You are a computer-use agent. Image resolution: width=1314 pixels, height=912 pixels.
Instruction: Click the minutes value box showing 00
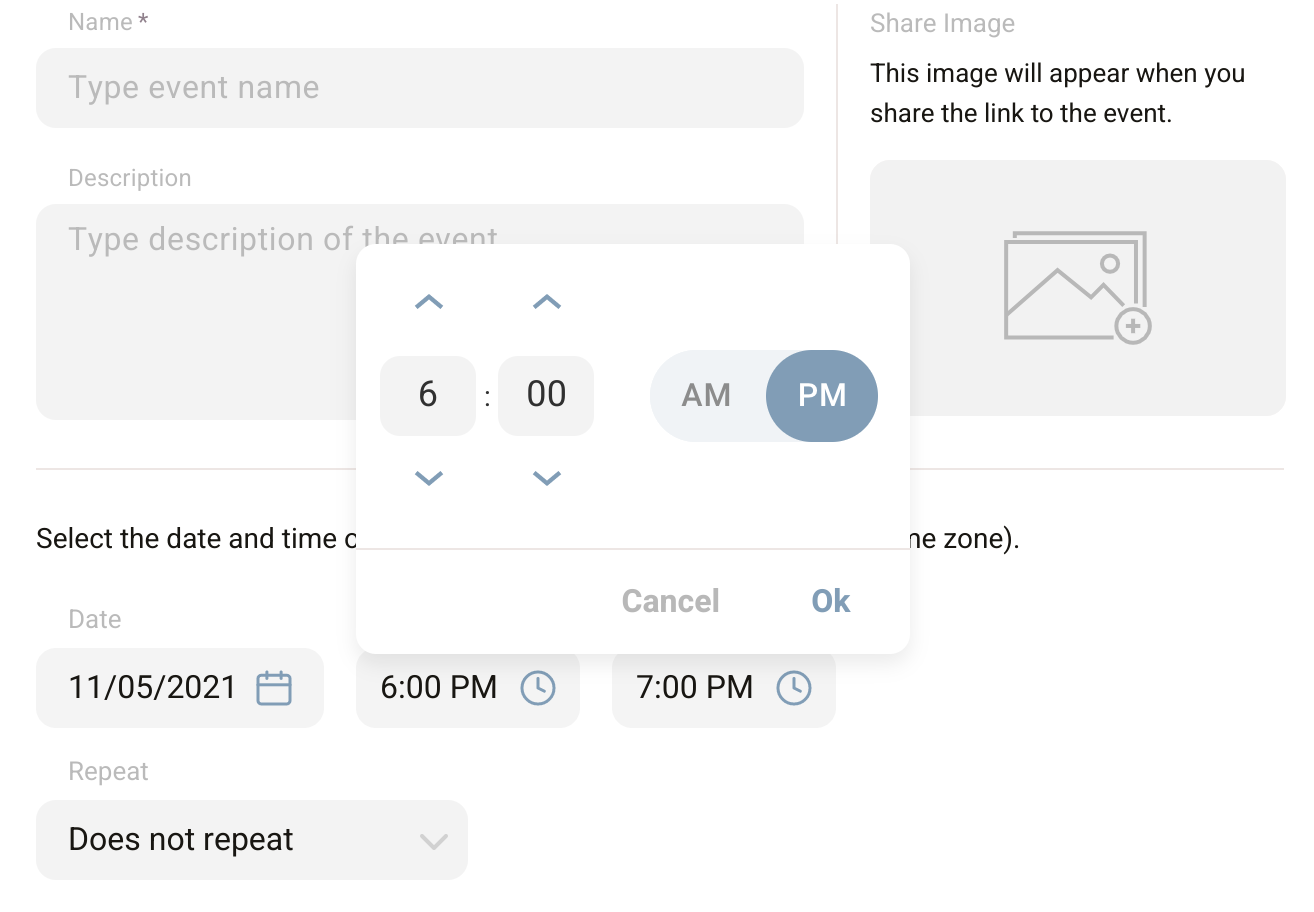[546, 395]
